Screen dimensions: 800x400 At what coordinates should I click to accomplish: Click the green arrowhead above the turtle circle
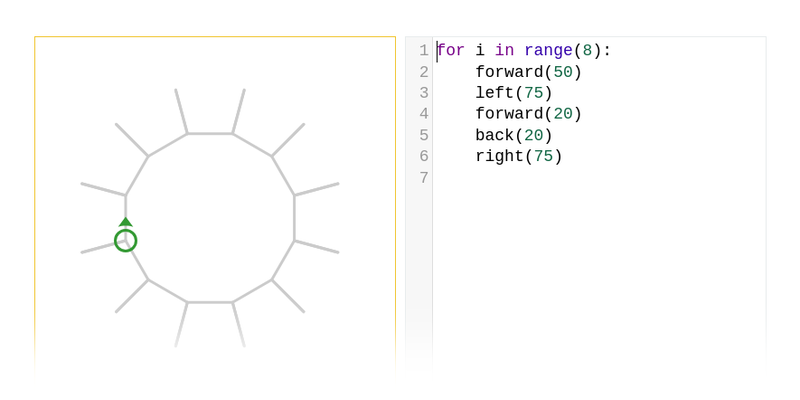click(125, 222)
